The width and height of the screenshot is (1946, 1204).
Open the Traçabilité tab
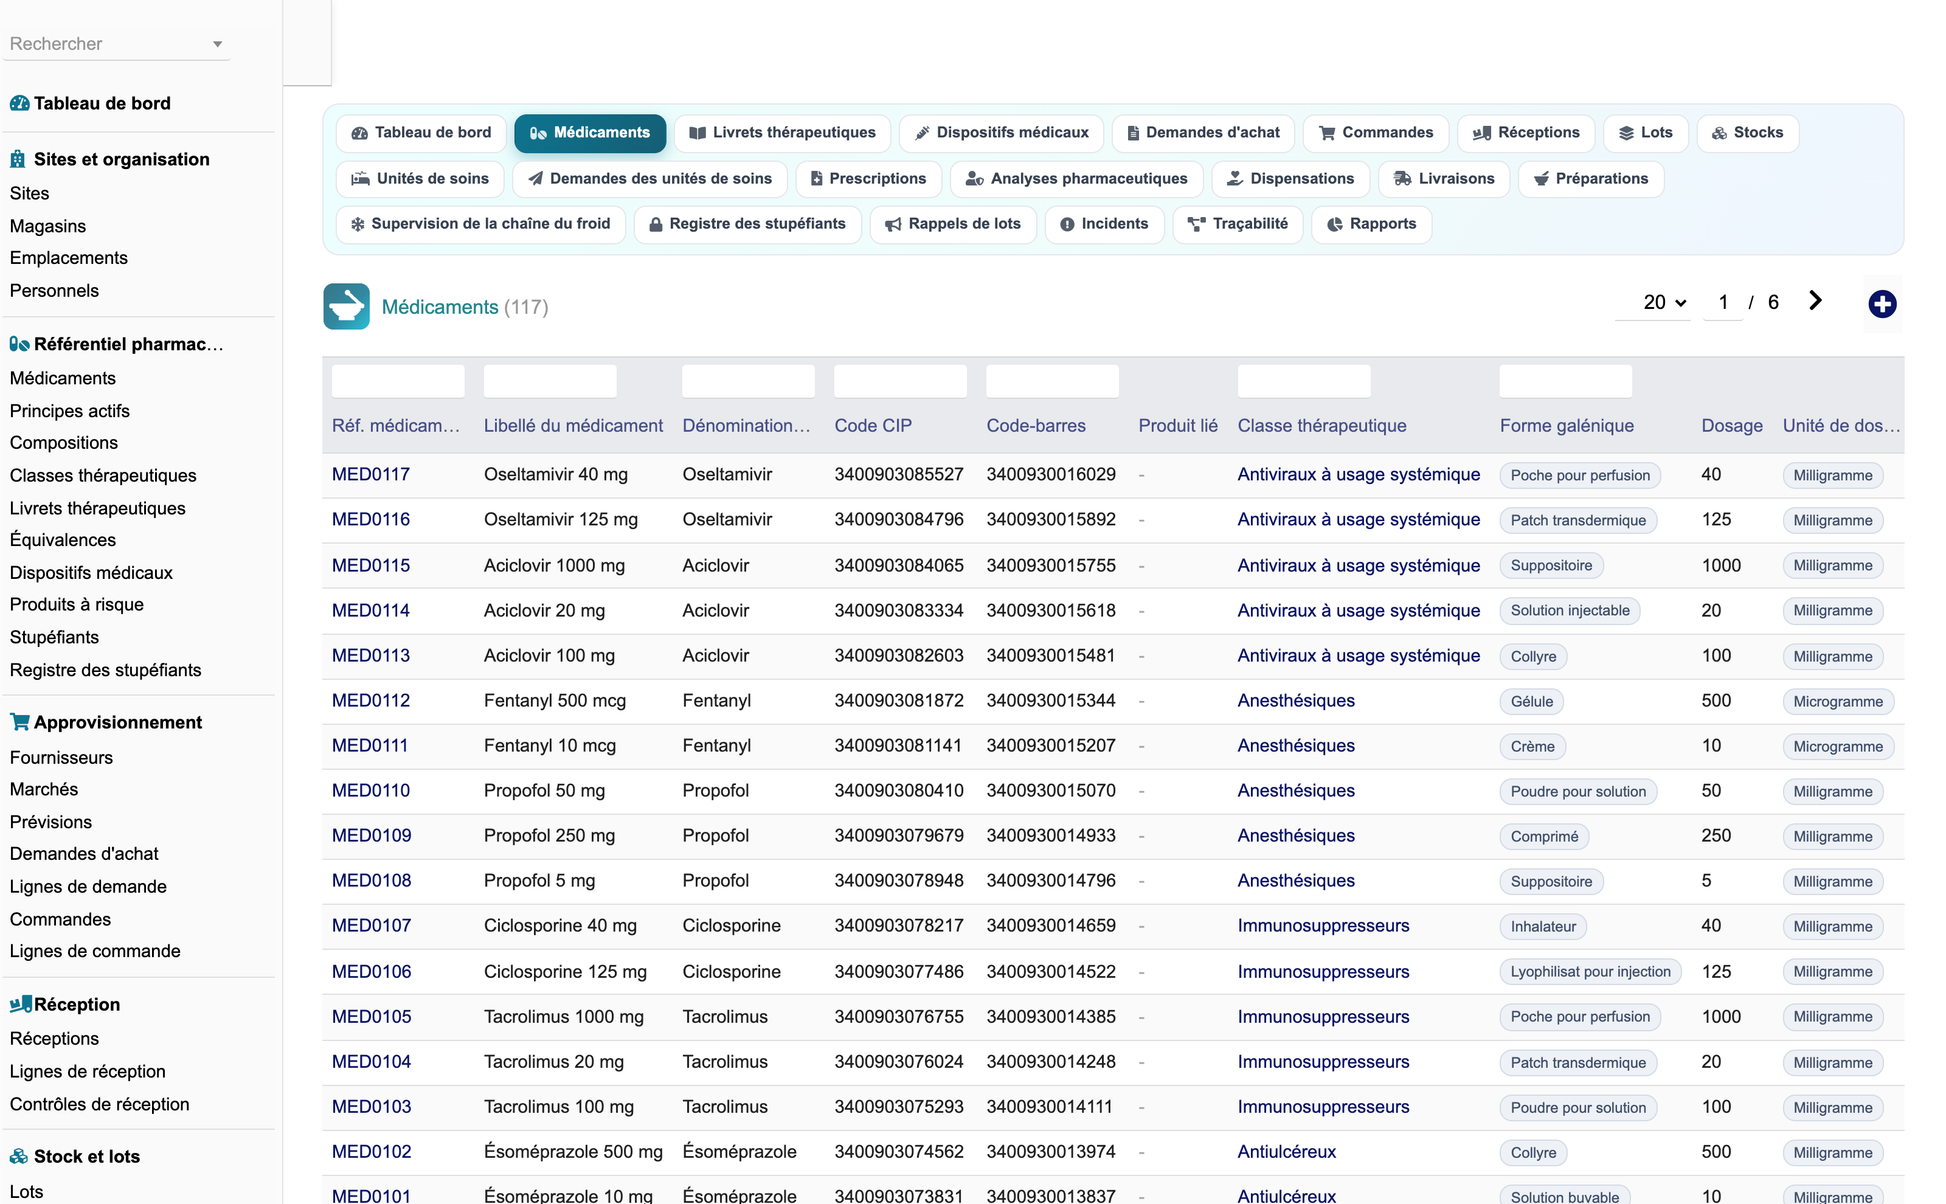tap(1237, 224)
